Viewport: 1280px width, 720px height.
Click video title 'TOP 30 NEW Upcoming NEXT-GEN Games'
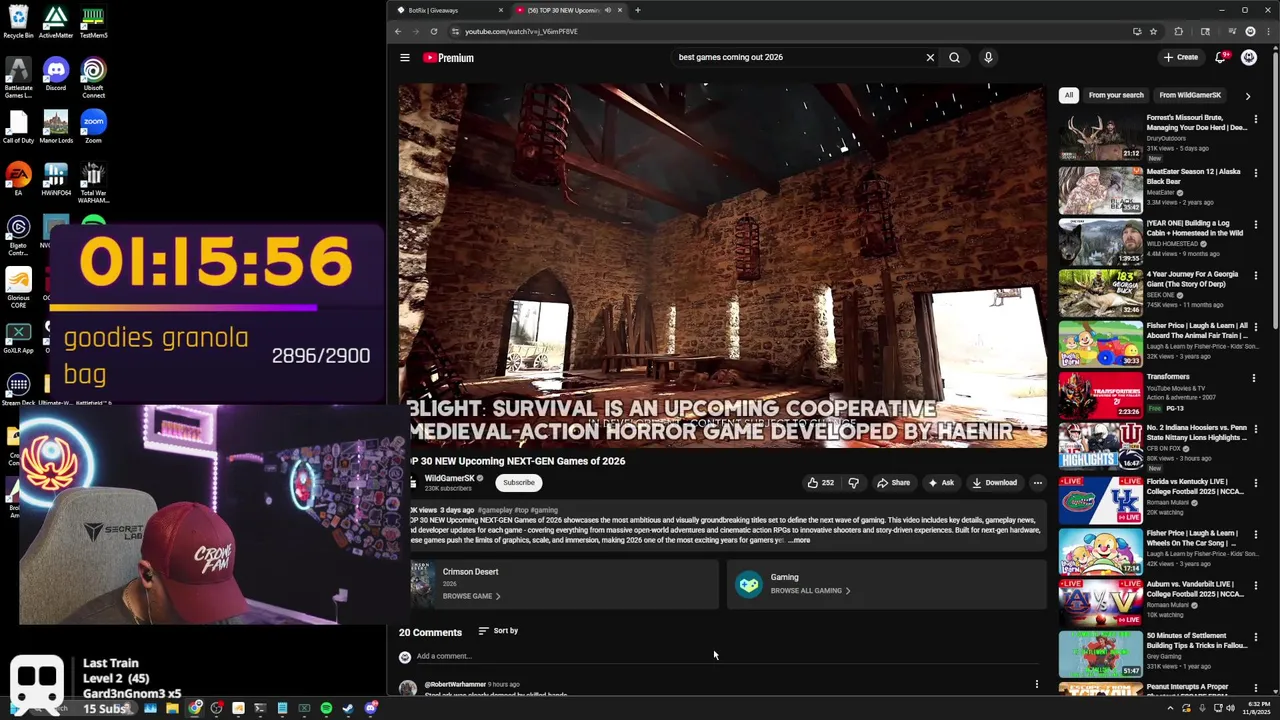coord(517,461)
